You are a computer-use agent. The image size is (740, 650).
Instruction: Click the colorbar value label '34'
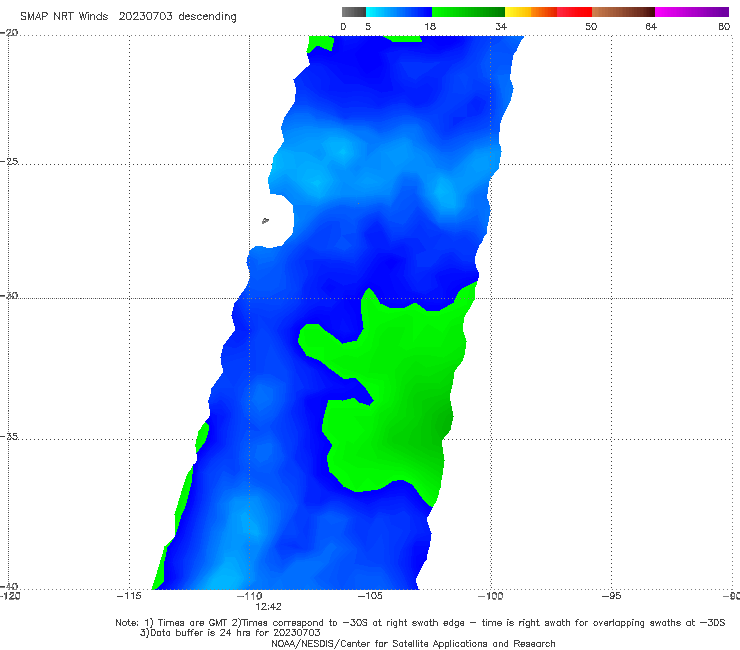(501, 26)
